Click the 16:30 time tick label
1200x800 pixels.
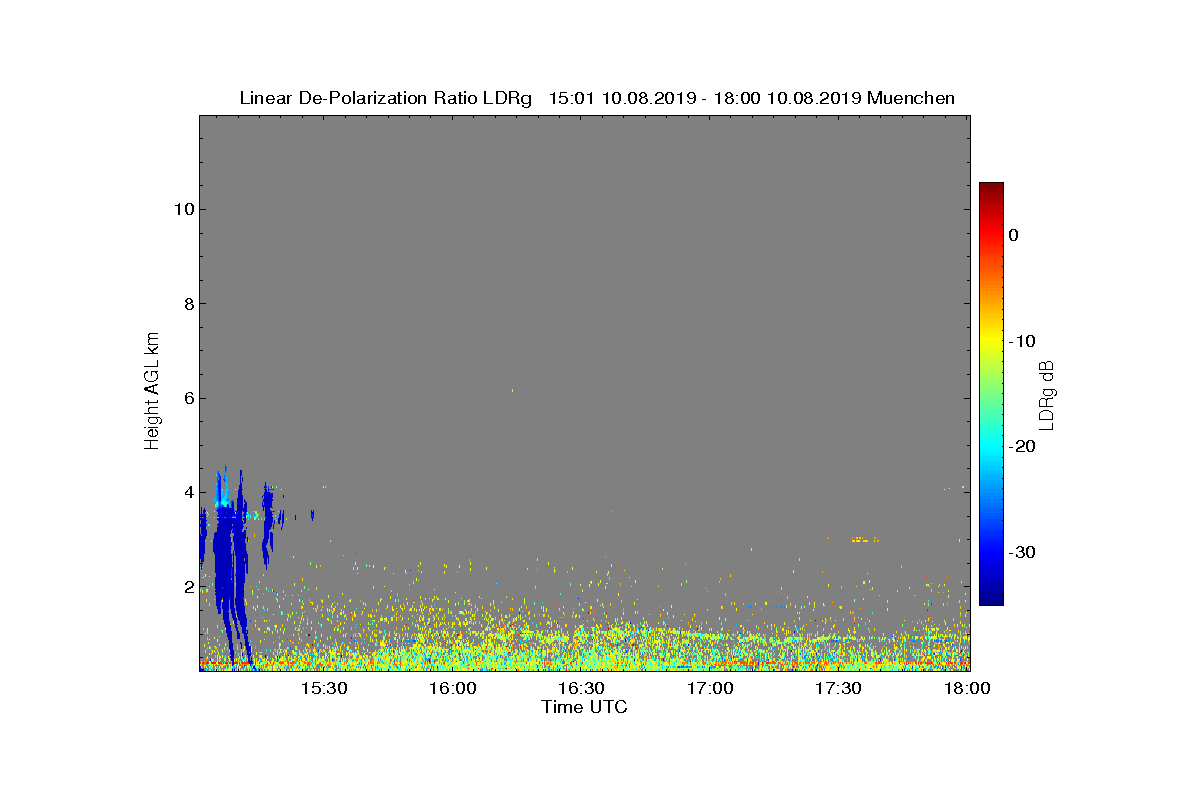(581, 689)
